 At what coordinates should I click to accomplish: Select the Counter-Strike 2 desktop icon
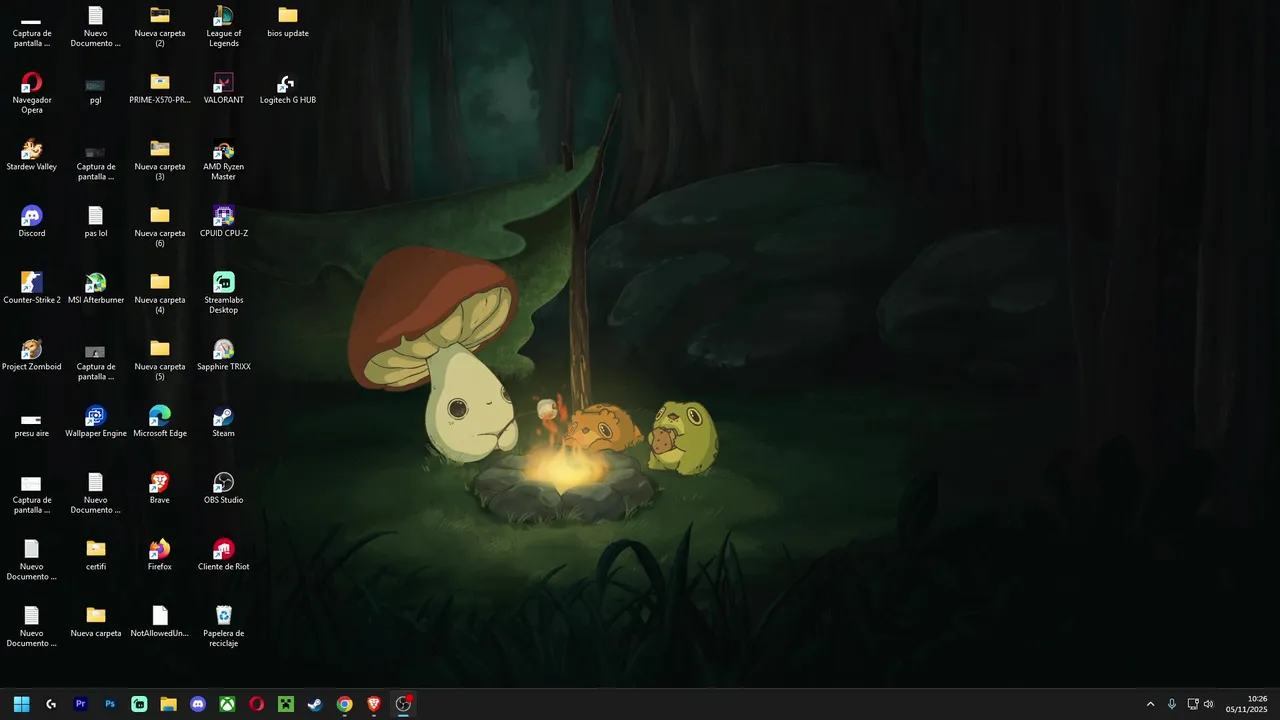click(32, 288)
